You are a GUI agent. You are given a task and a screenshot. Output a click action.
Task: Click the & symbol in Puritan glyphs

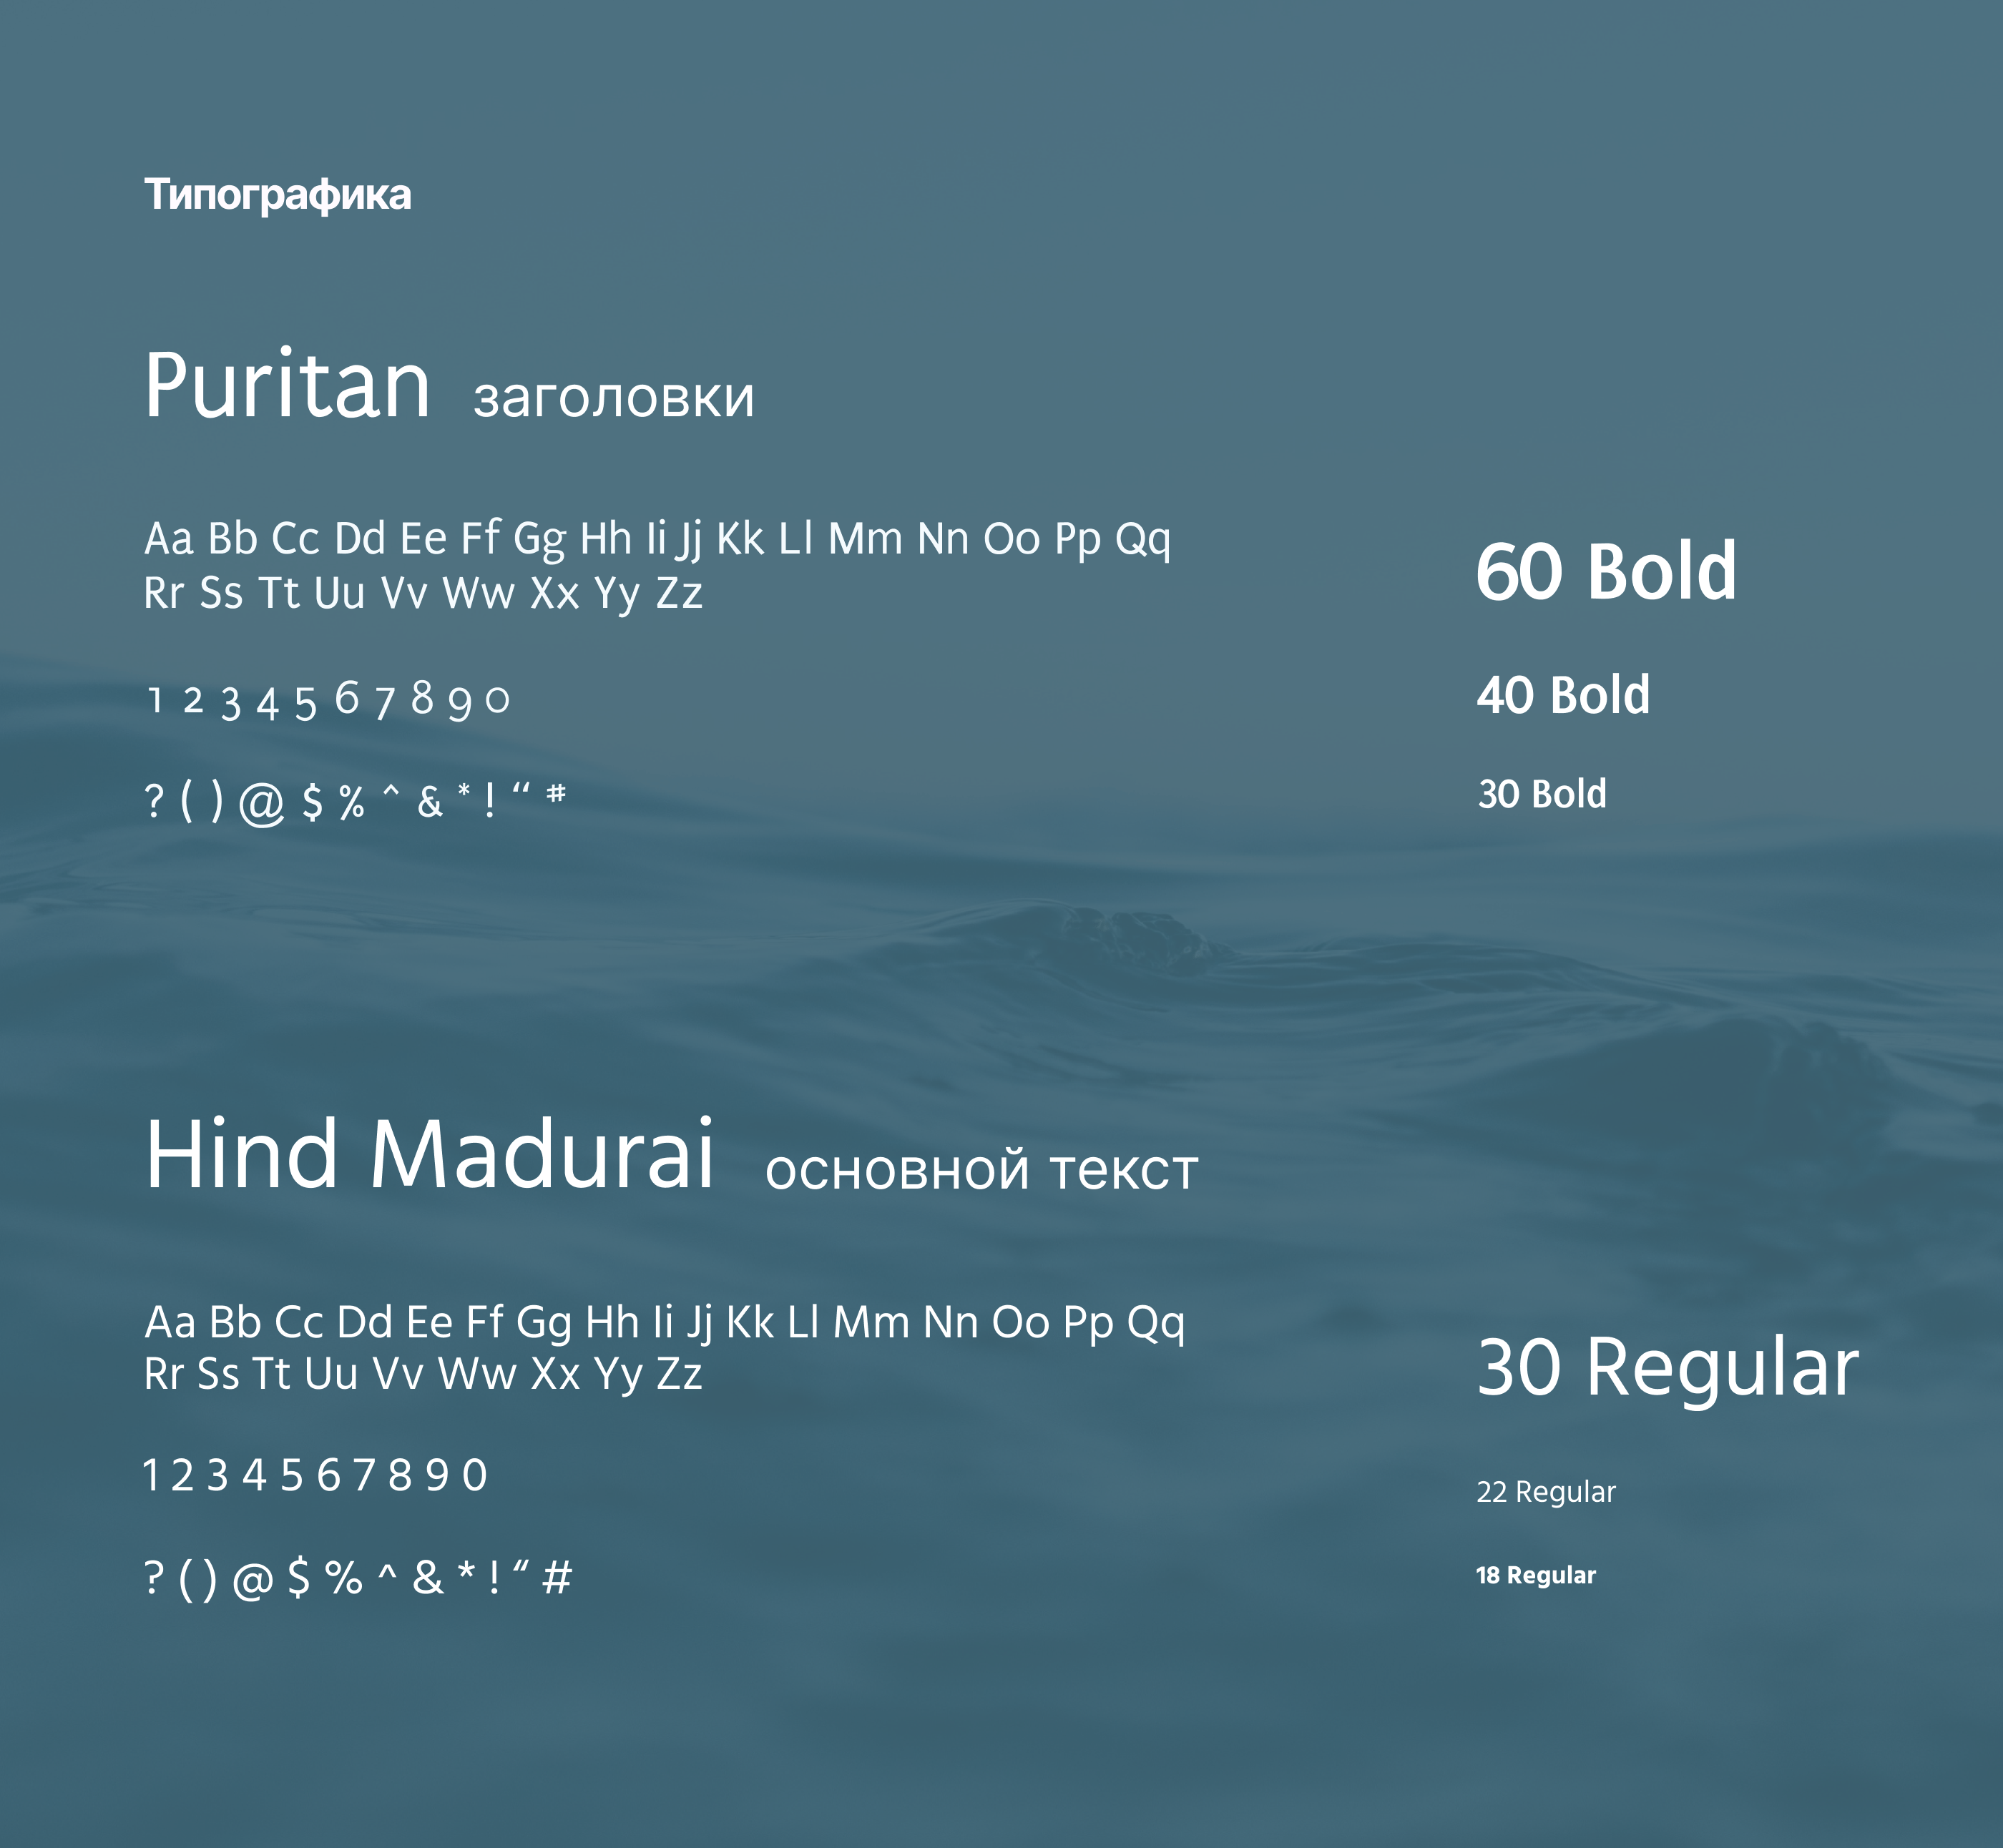pos(430,801)
